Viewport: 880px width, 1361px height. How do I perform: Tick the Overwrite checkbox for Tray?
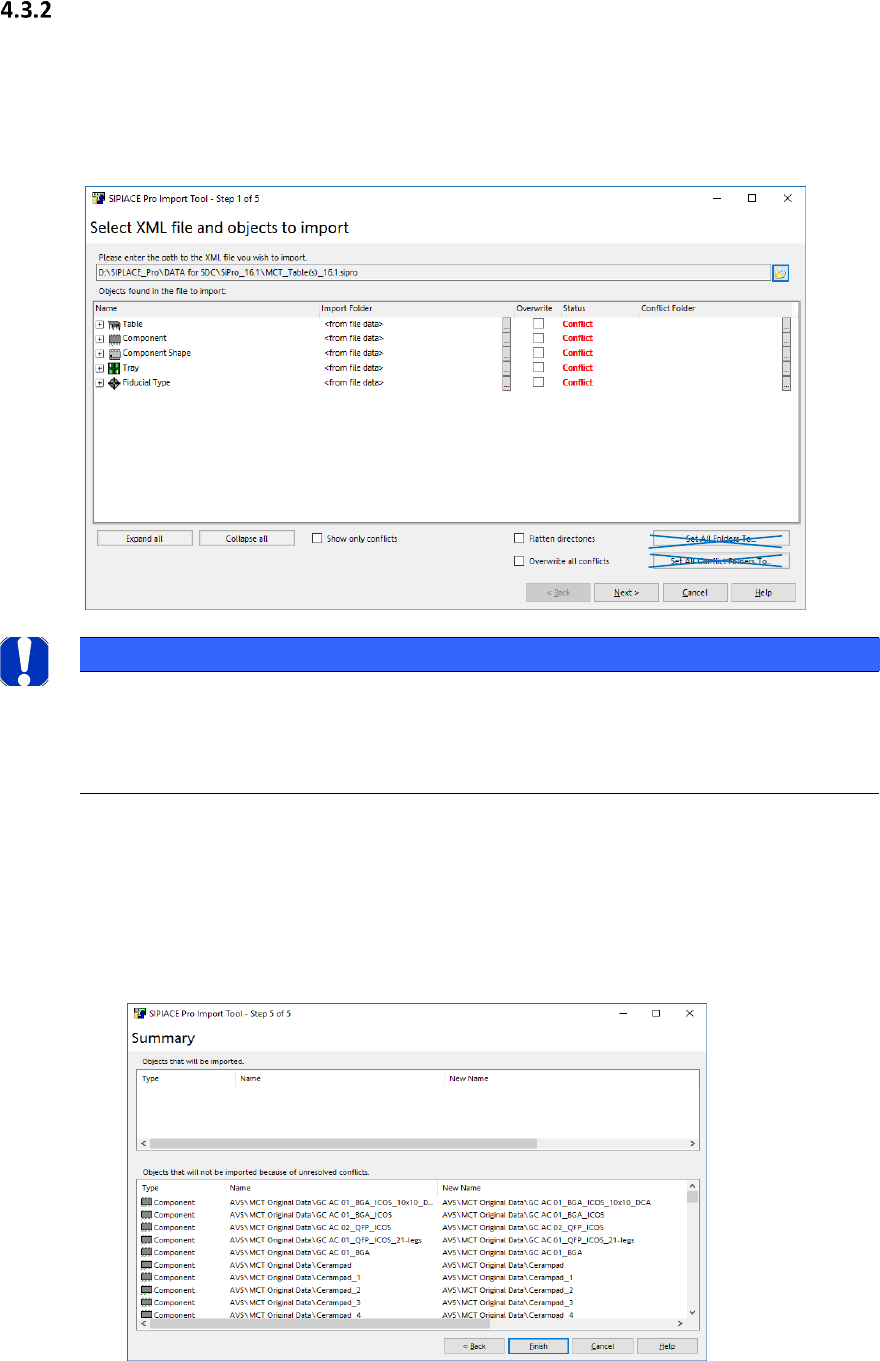click(539, 368)
